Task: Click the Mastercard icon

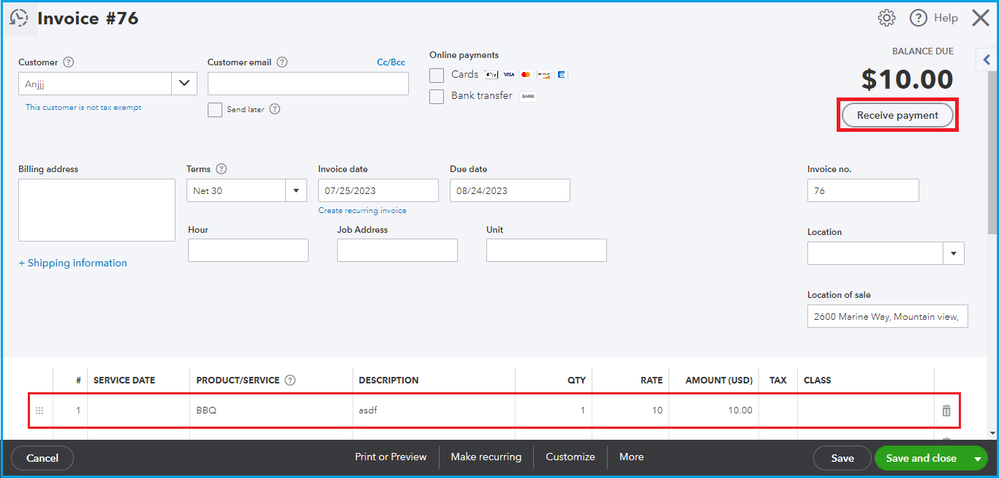Action: 526,75
